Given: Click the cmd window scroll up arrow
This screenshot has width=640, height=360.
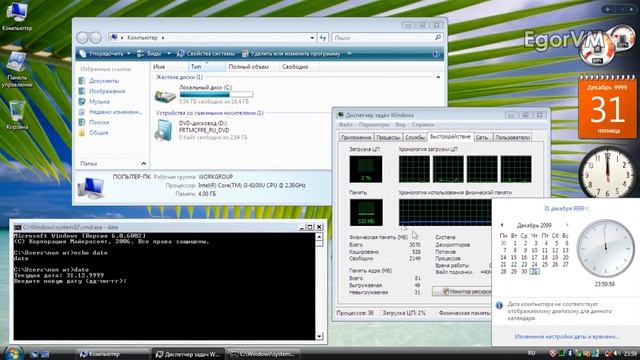Looking at the screenshot, I should click(319, 237).
